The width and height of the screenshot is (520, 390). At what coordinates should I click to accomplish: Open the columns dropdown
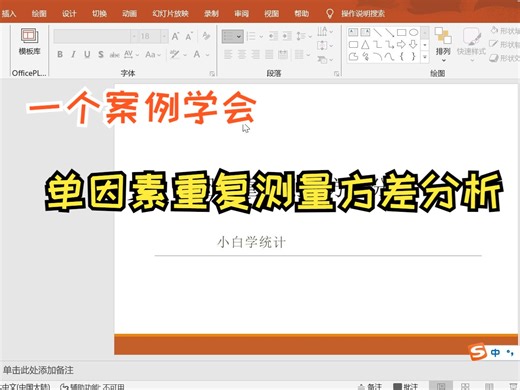pyautogui.click(x=303, y=55)
